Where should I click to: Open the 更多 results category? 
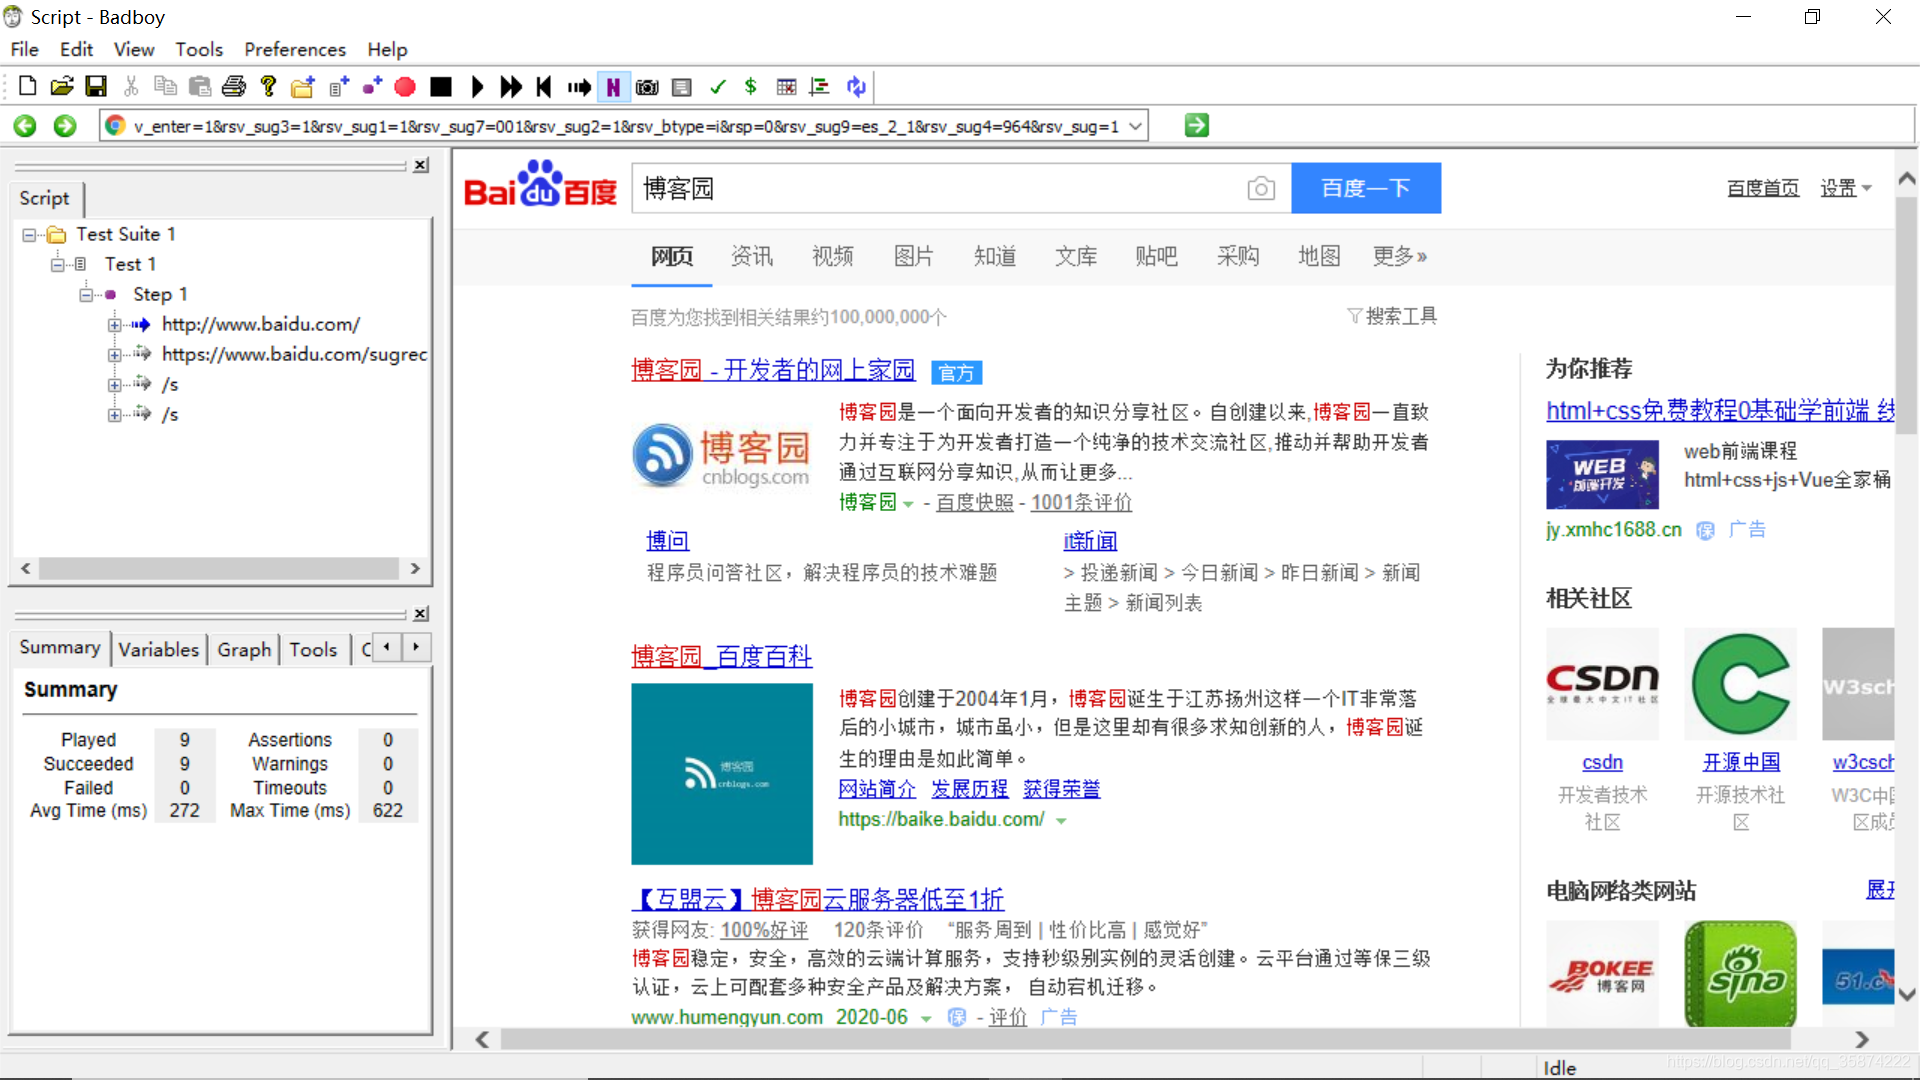[1399, 257]
